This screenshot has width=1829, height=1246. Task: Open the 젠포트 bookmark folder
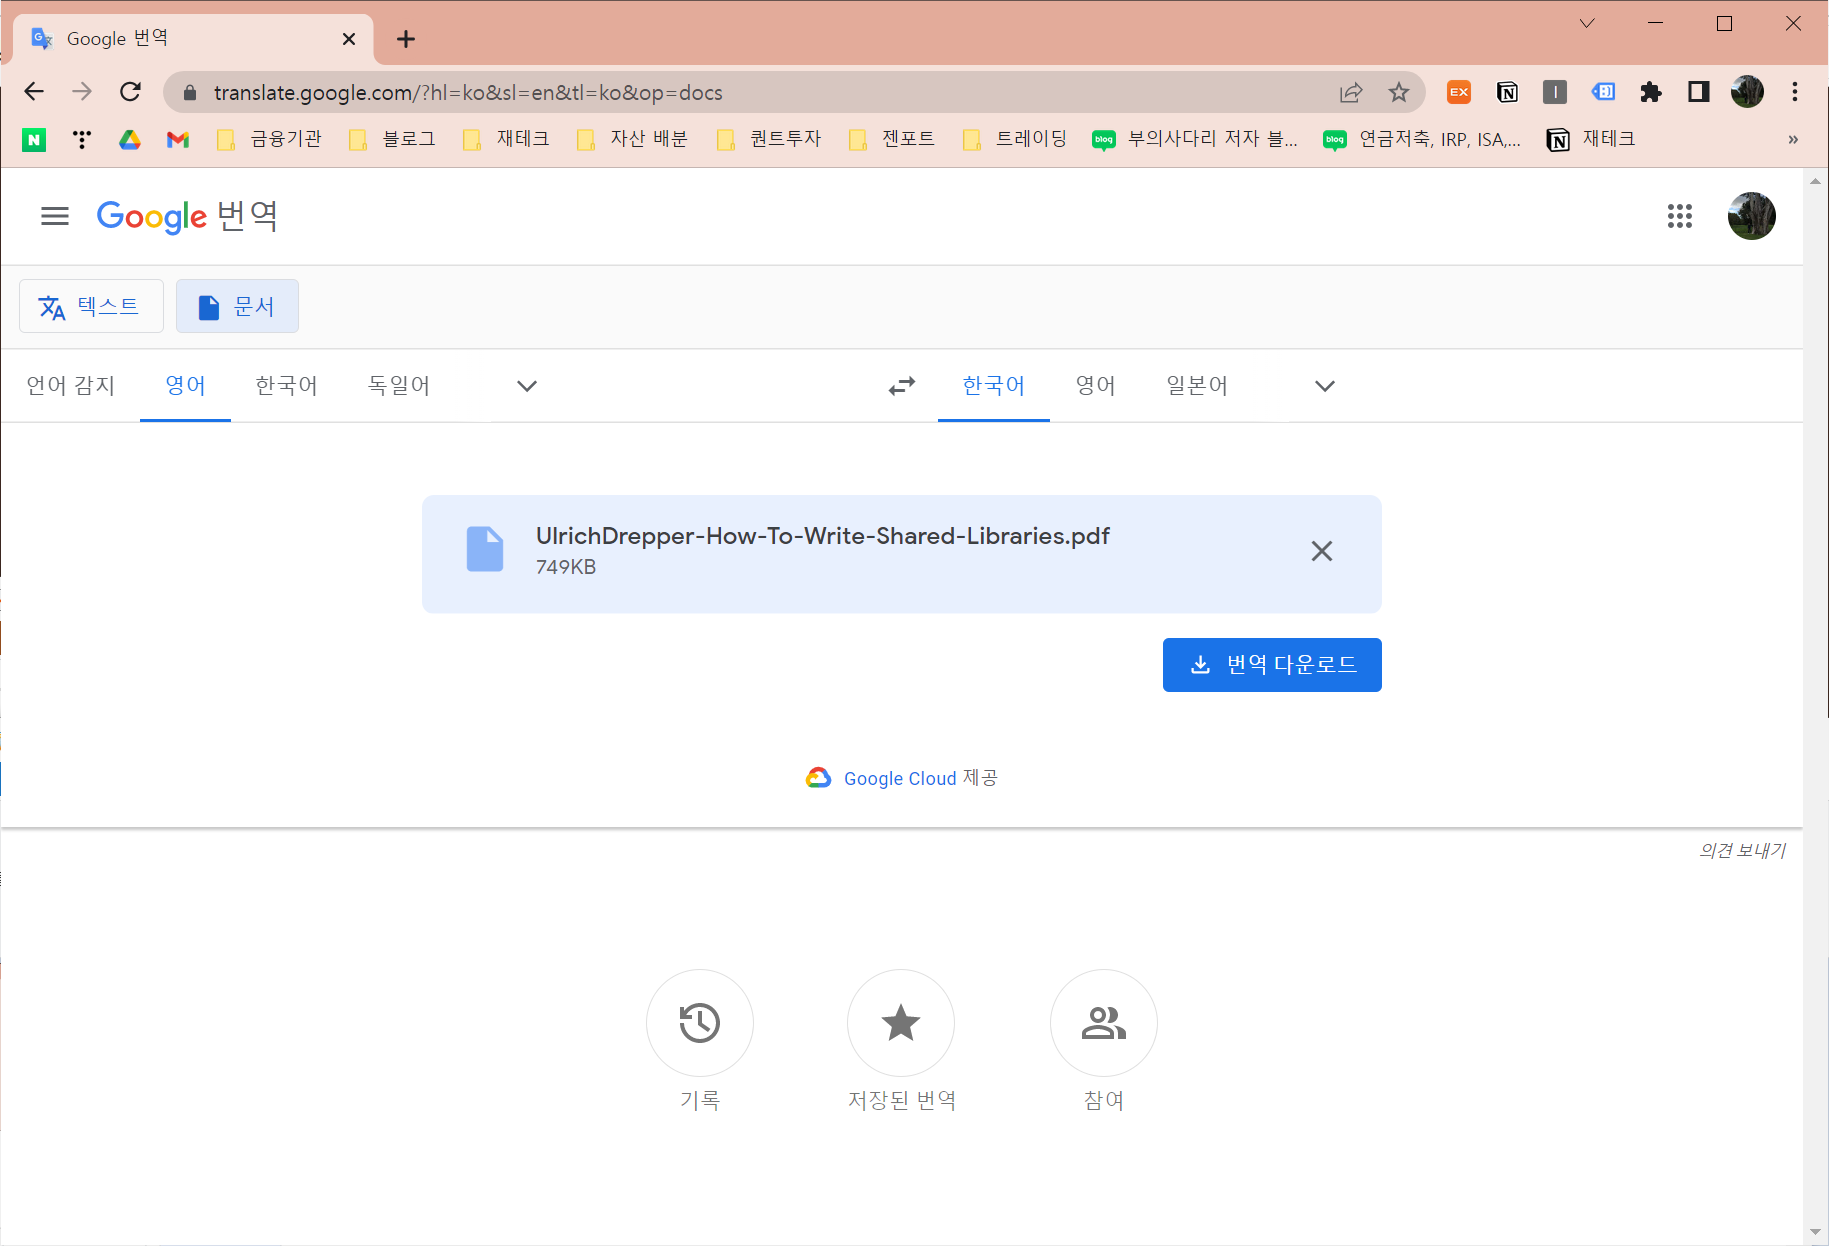point(892,139)
